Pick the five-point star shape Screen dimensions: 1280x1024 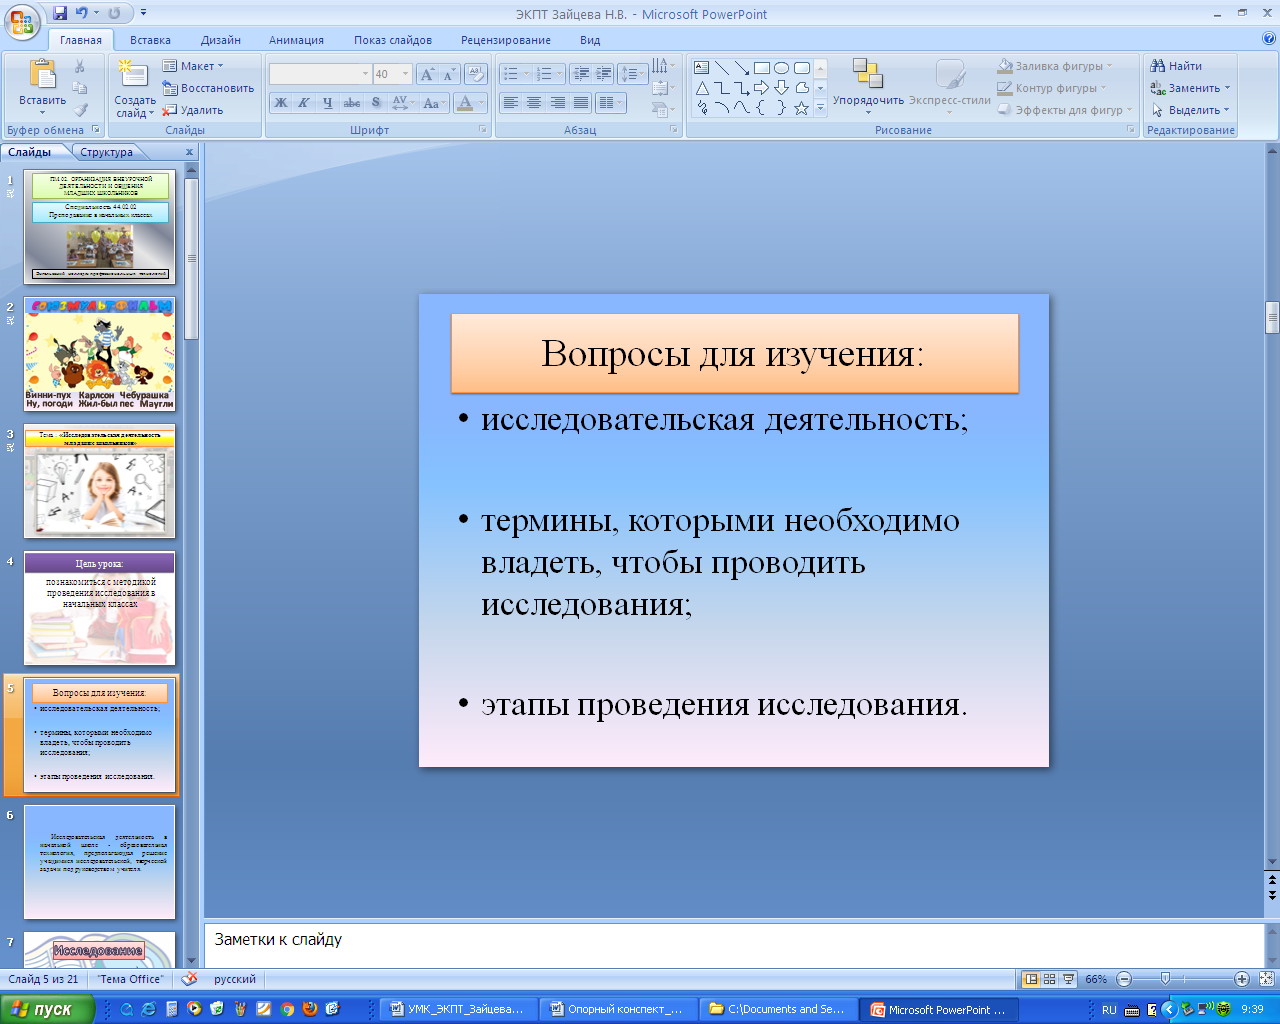click(801, 108)
